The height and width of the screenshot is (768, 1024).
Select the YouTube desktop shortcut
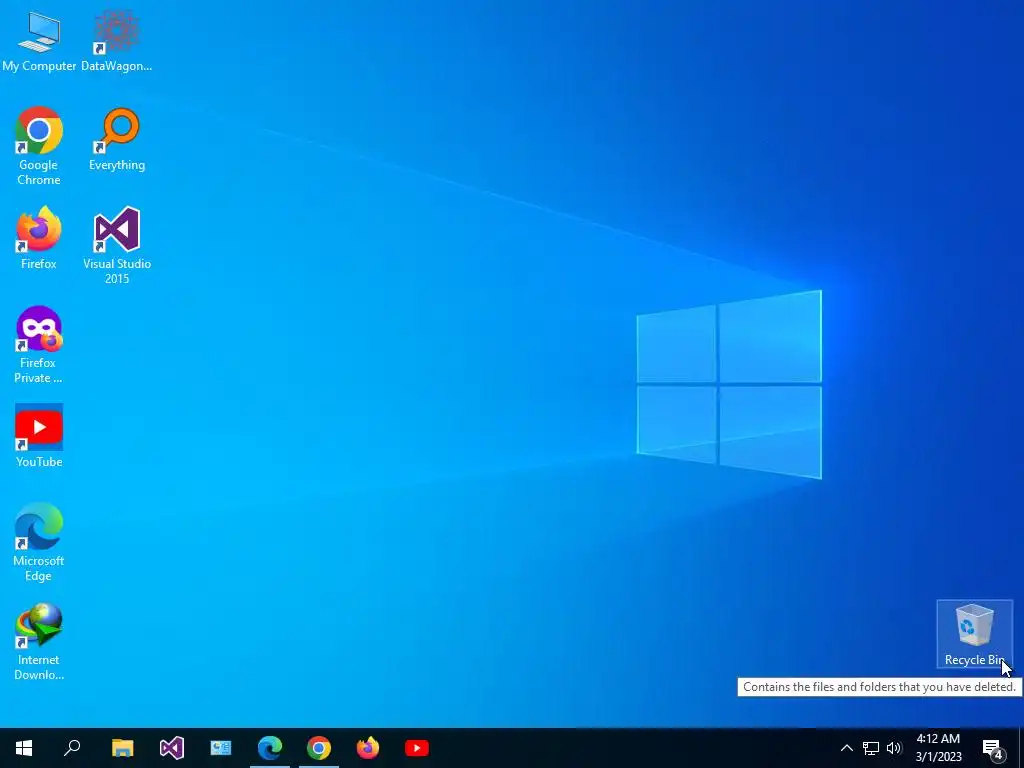click(x=39, y=436)
